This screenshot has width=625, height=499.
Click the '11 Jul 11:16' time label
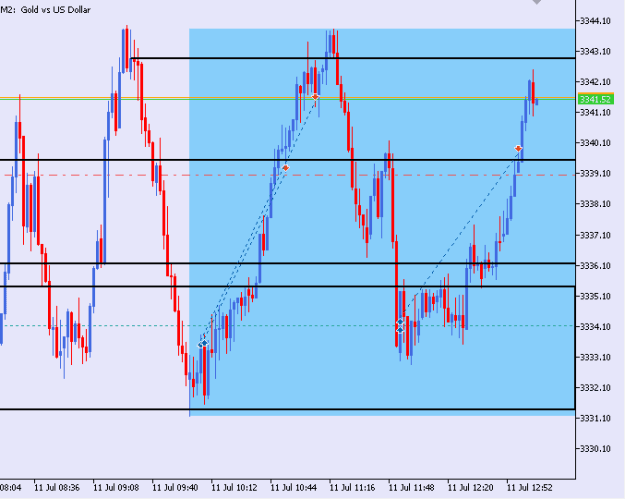click(x=352, y=488)
